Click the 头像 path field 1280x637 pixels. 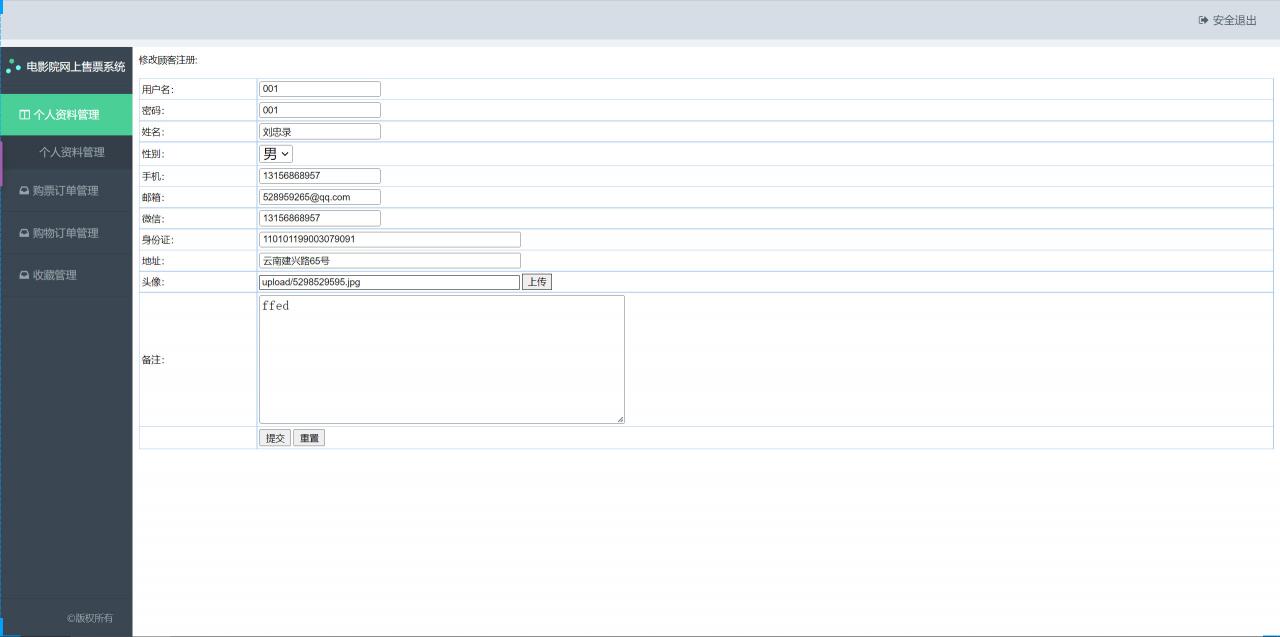pyautogui.click(x=390, y=282)
